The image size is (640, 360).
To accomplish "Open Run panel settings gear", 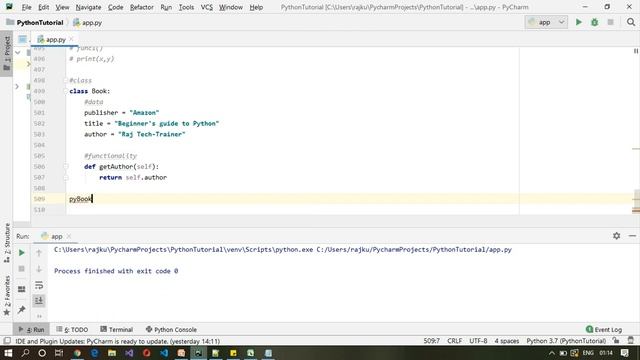I will pyautogui.click(x=616, y=236).
